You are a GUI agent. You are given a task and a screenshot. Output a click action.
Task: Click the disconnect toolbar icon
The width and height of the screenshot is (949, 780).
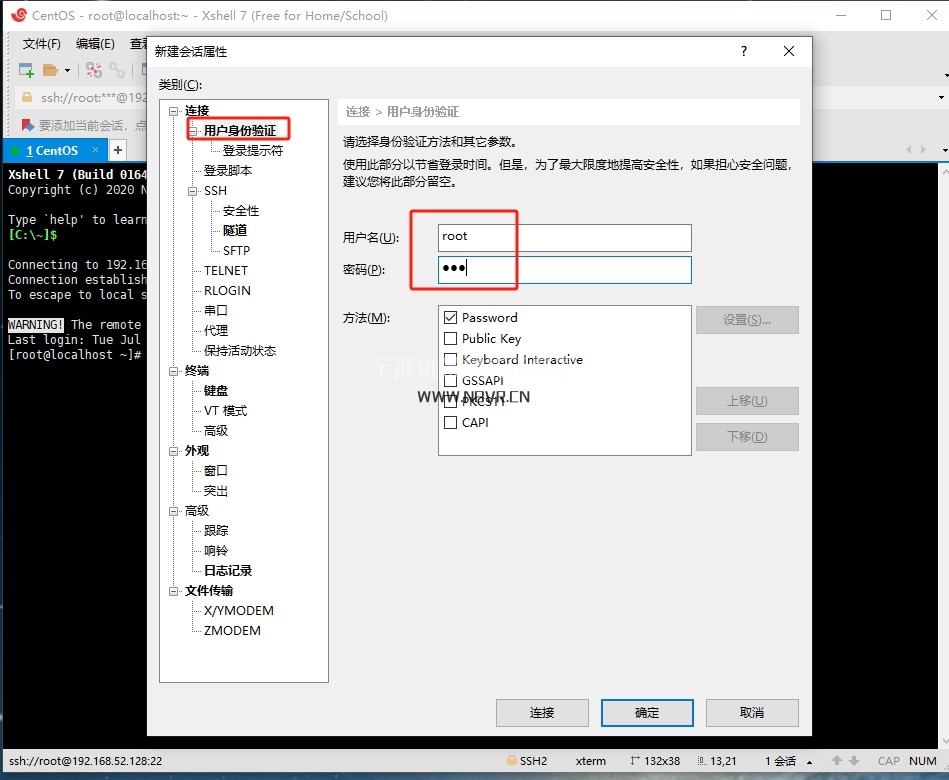pos(93,70)
